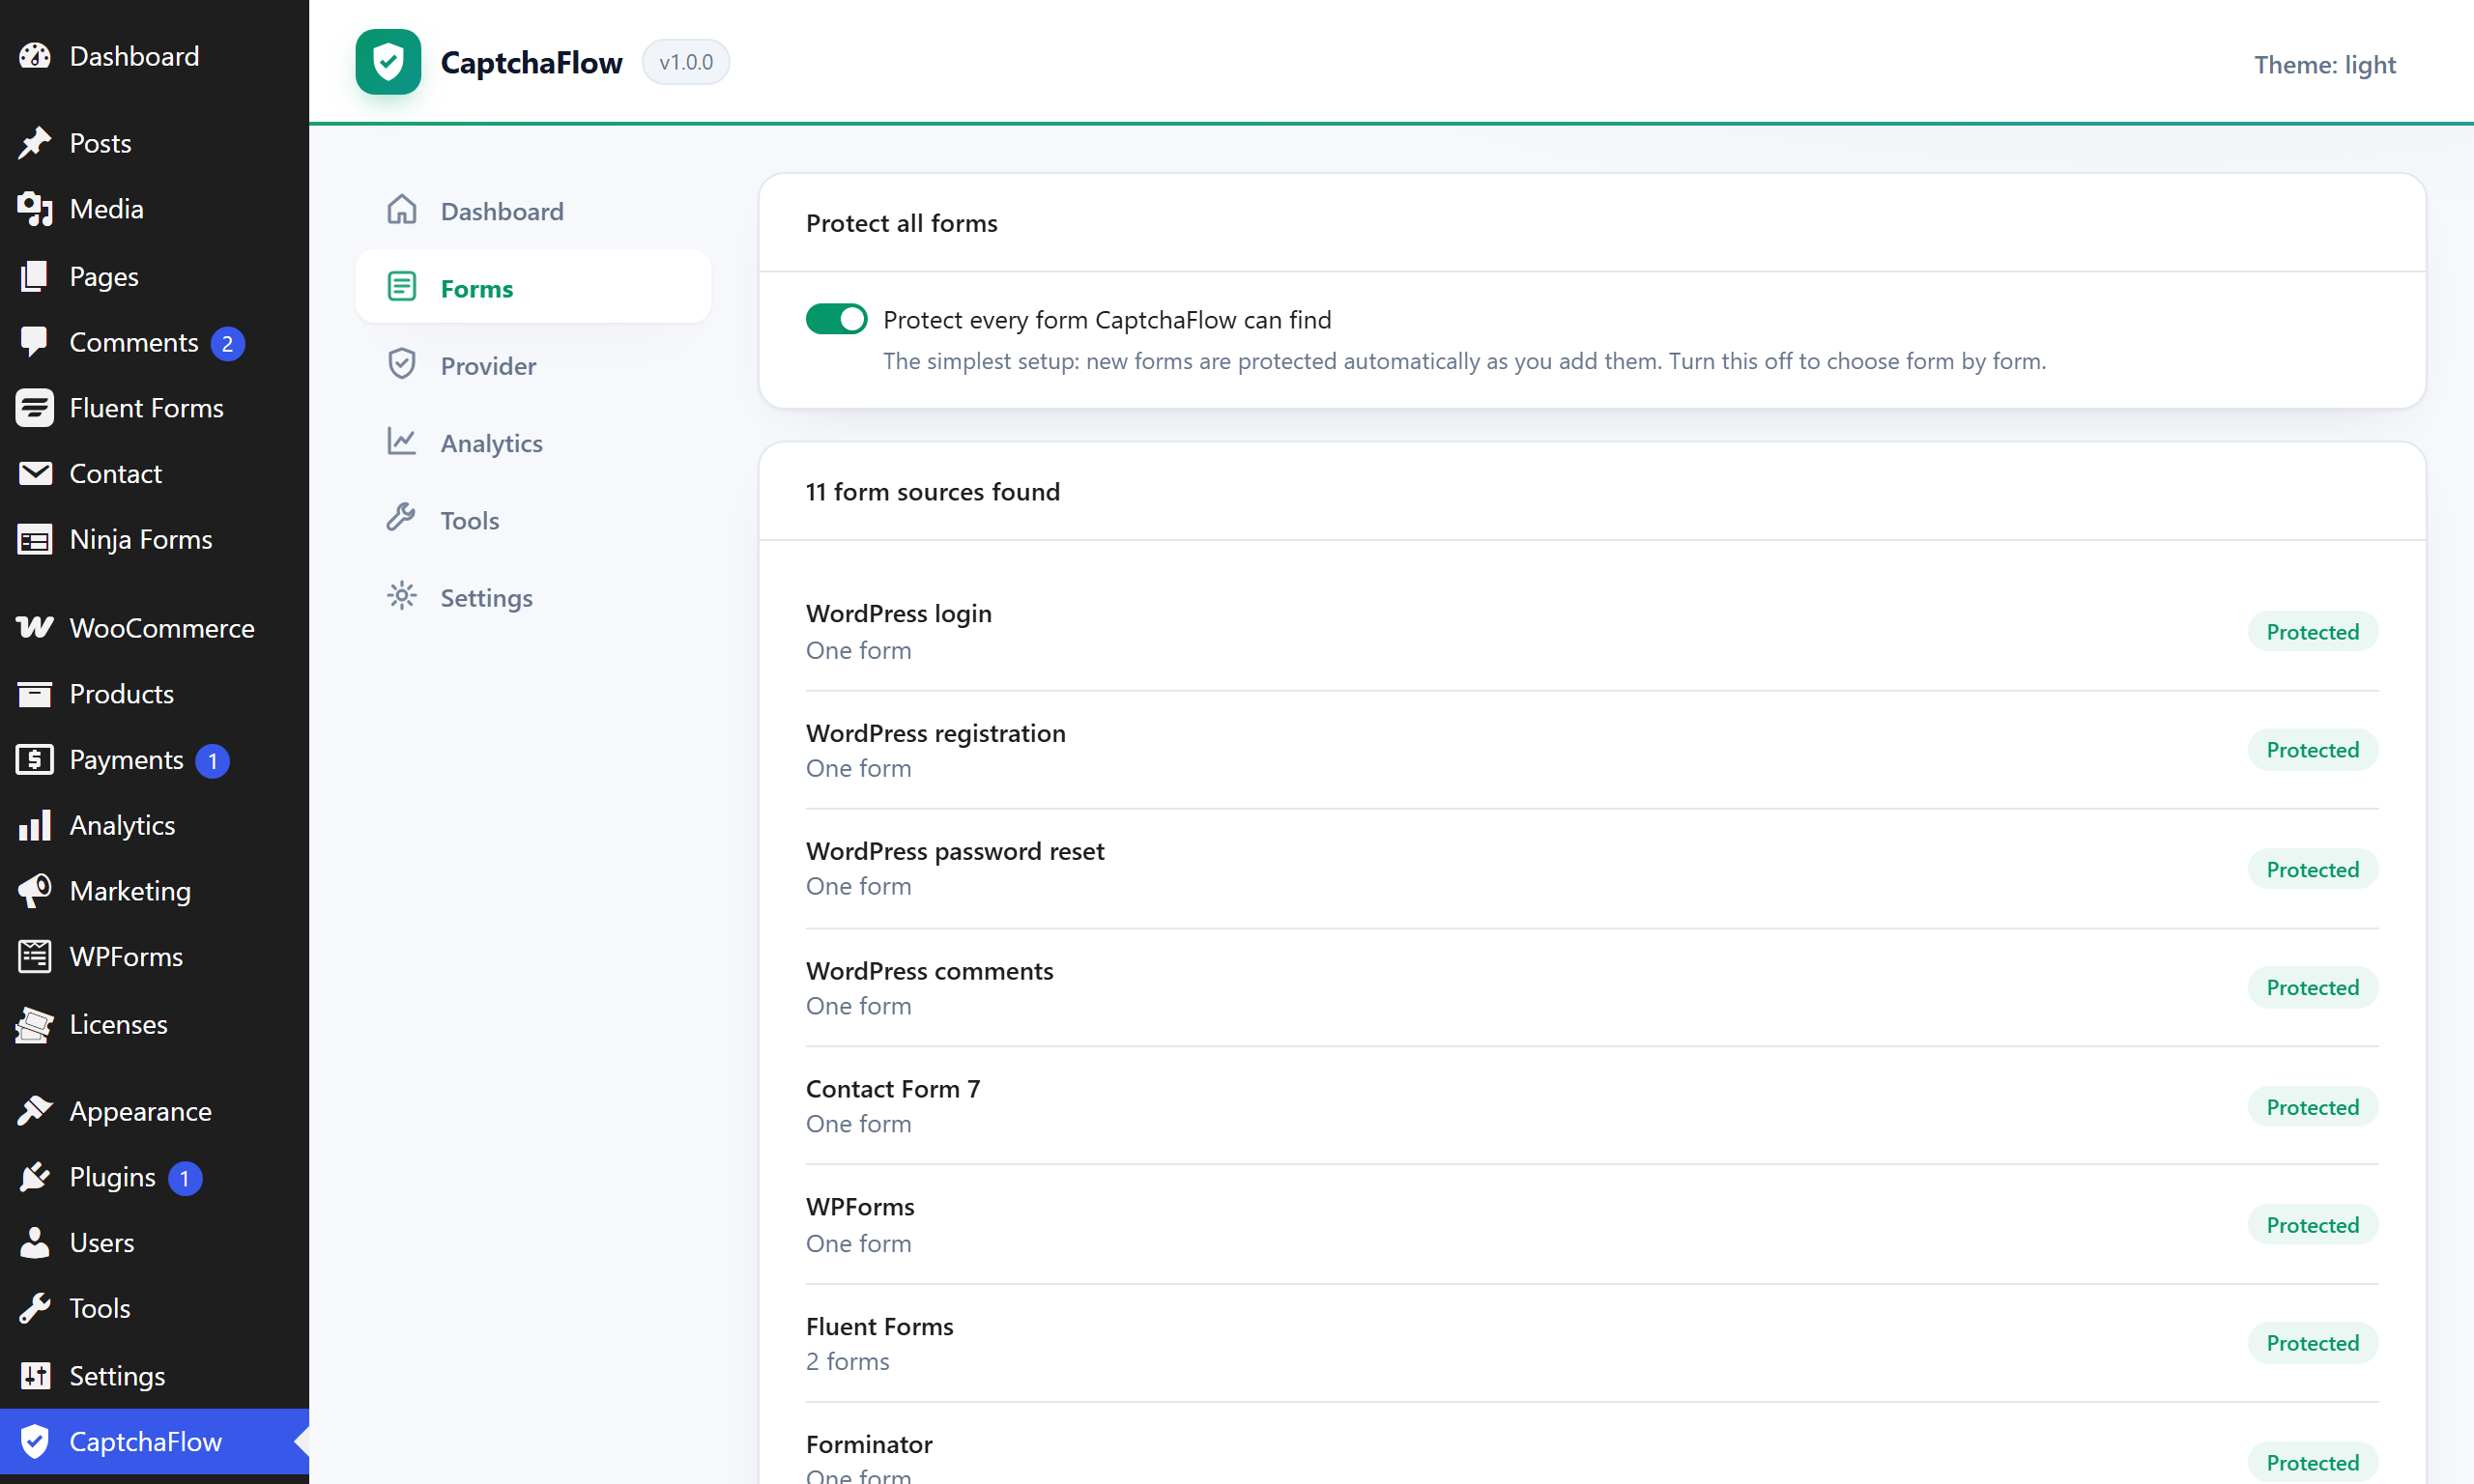Switch theme via Theme: light button
The image size is (2474, 1484).
click(2324, 64)
